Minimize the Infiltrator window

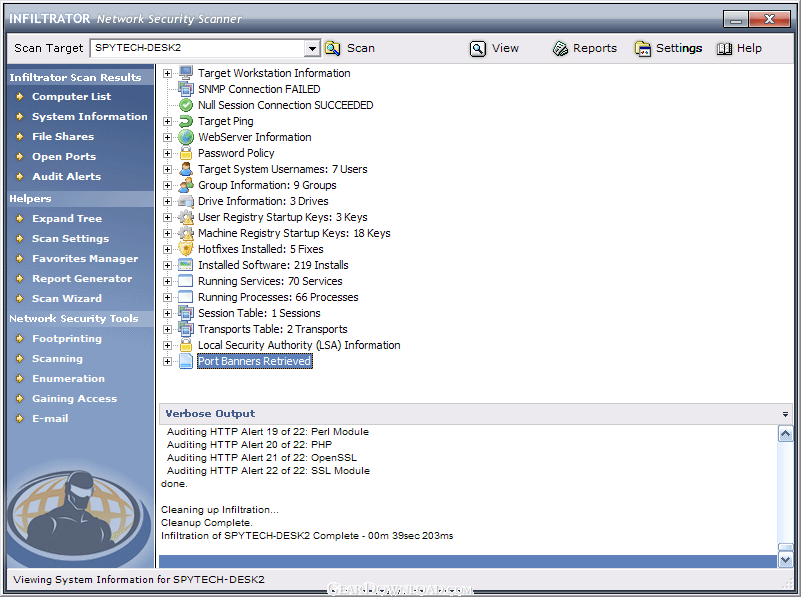click(x=736, y=19)
